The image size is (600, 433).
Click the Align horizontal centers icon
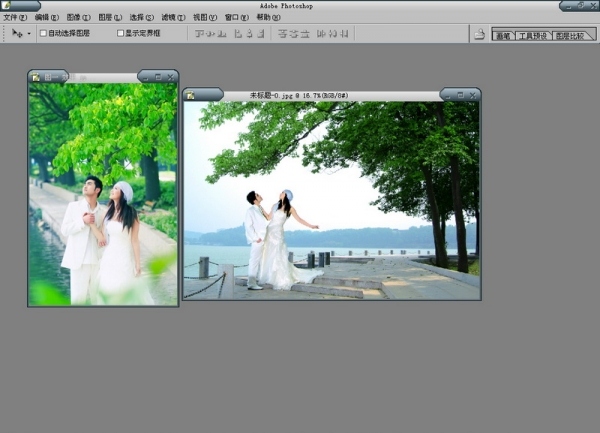click(250, 34)
